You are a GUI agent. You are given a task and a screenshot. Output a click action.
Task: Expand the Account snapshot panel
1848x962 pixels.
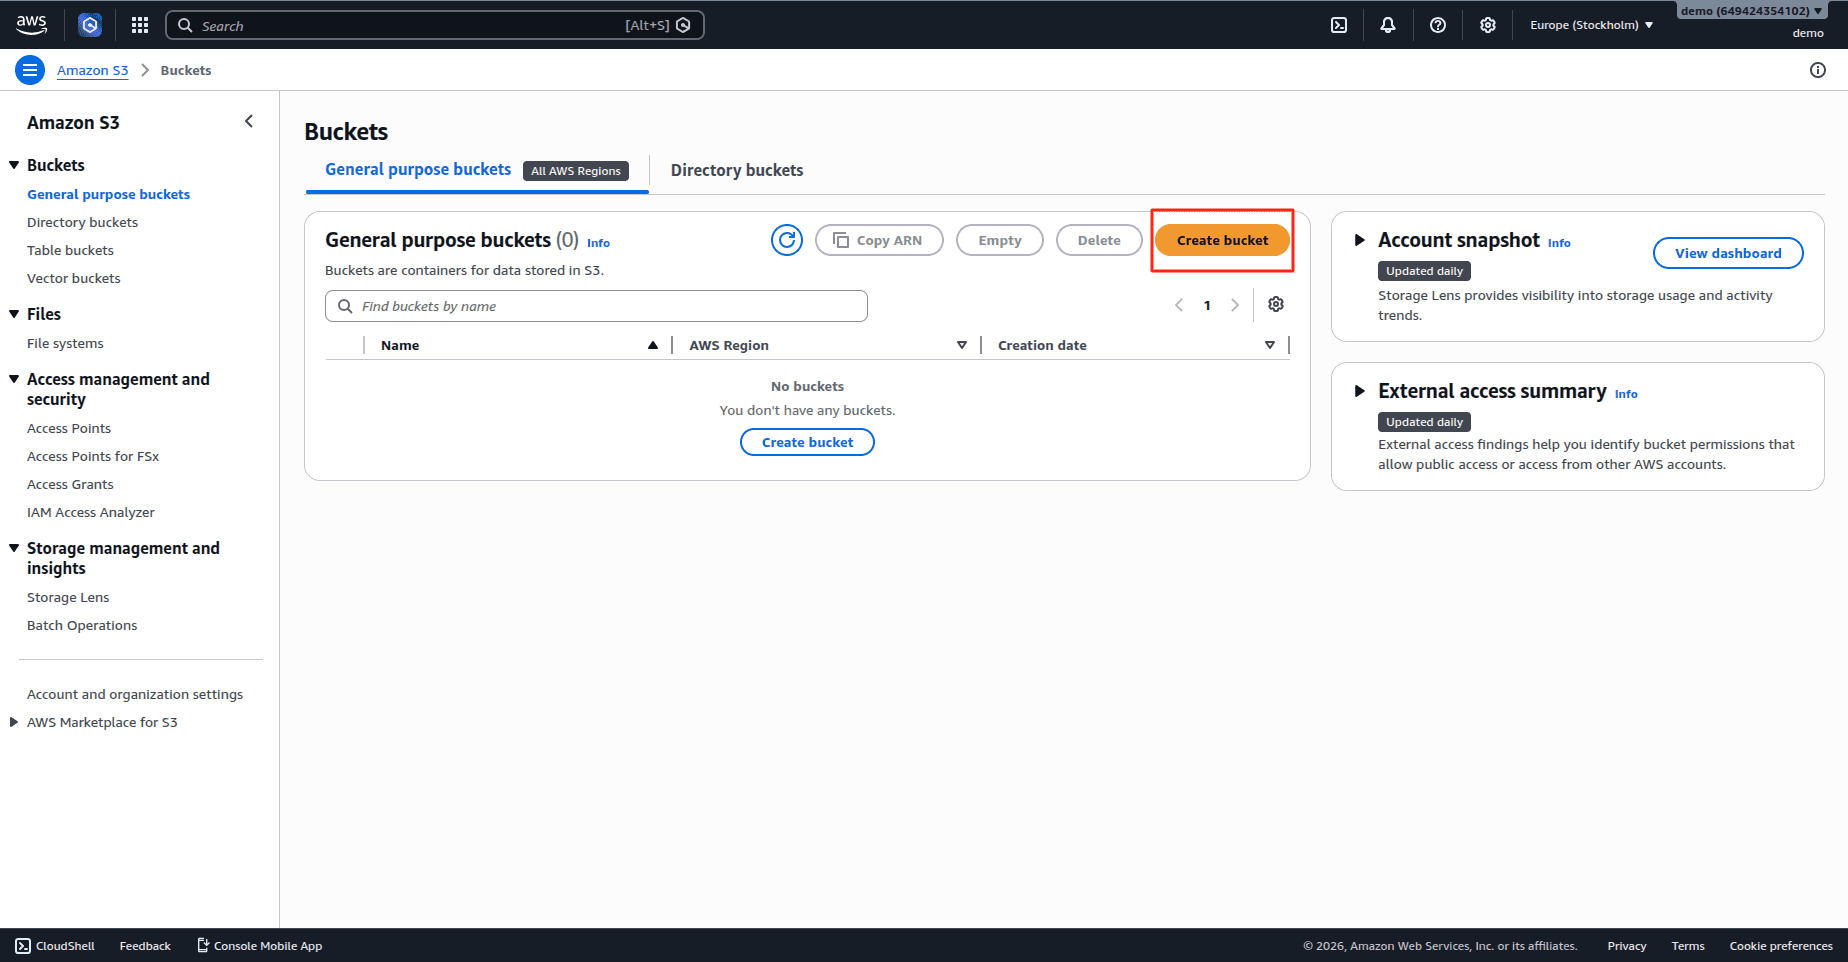(x=1360, y=240)
